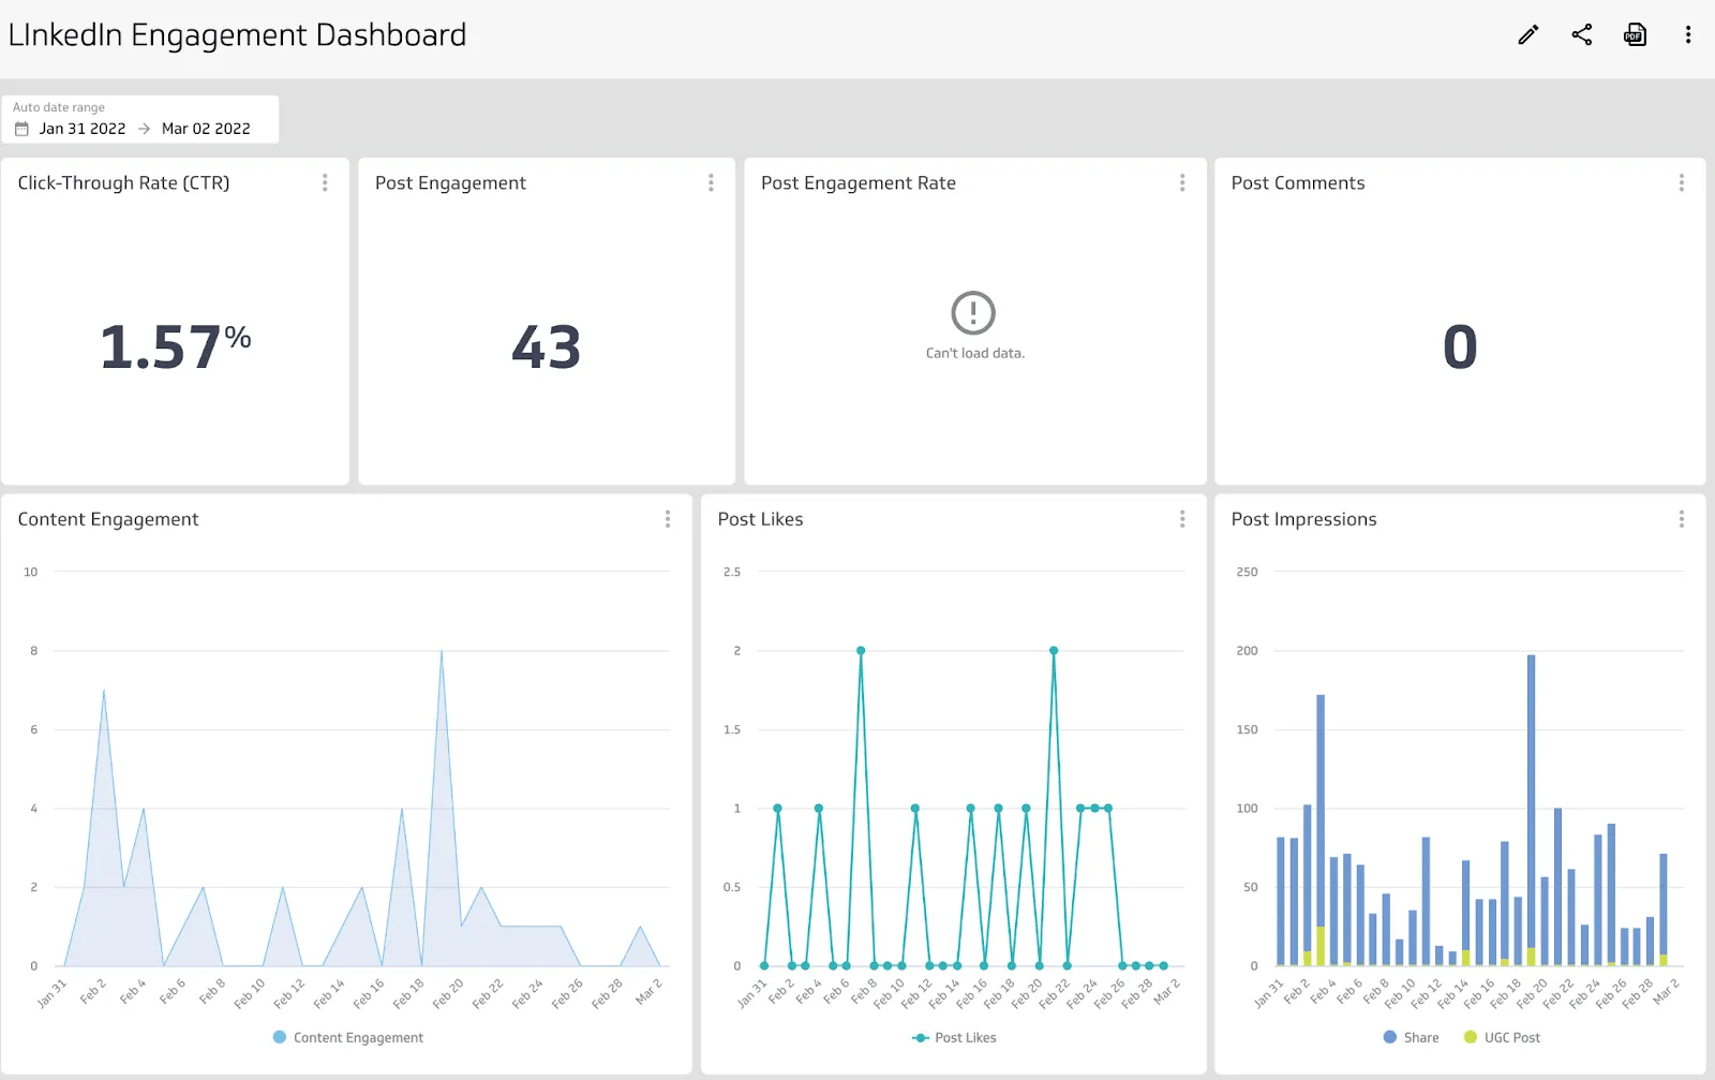Click the Auto date range field
The height and width of the screenshot is (1080, 1715).
(58, 107)
